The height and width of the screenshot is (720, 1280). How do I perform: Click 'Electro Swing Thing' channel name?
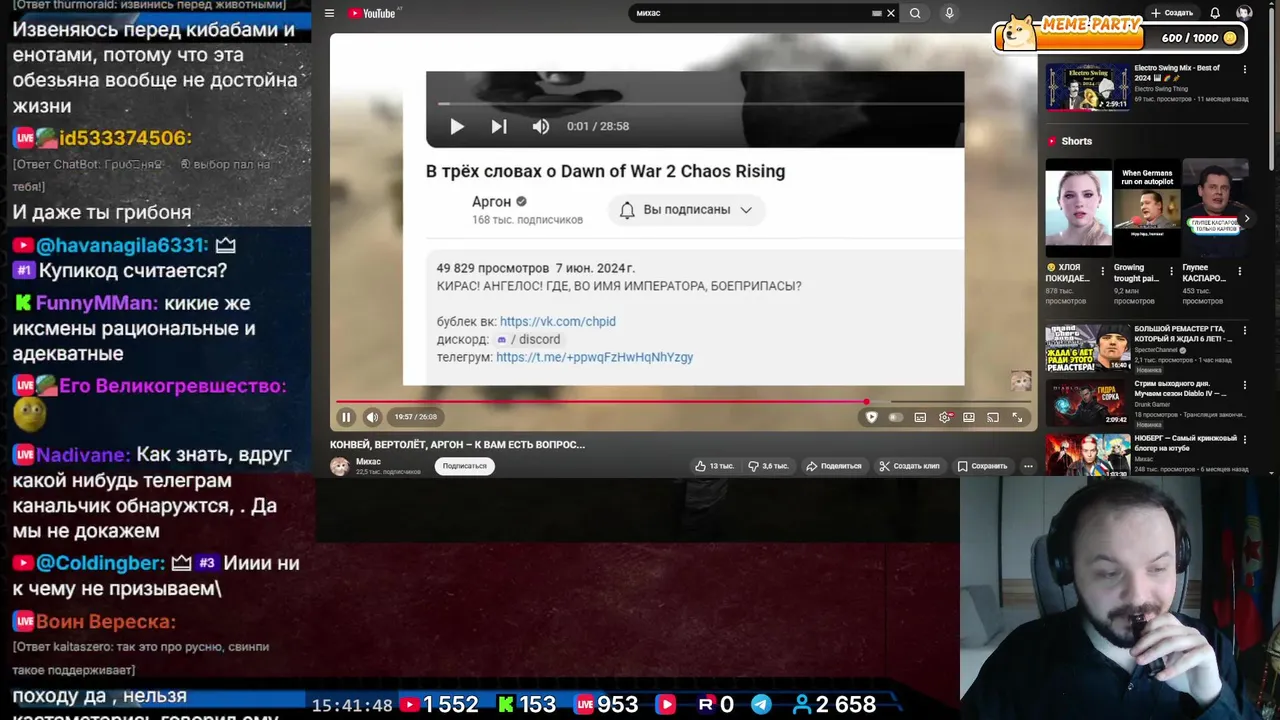(1160, 89)
